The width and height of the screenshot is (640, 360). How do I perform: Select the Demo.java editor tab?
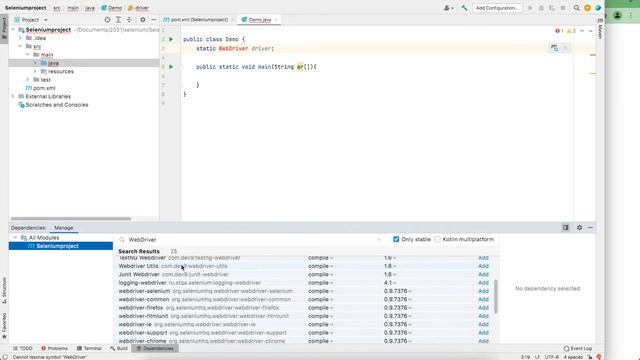(259, 20)
